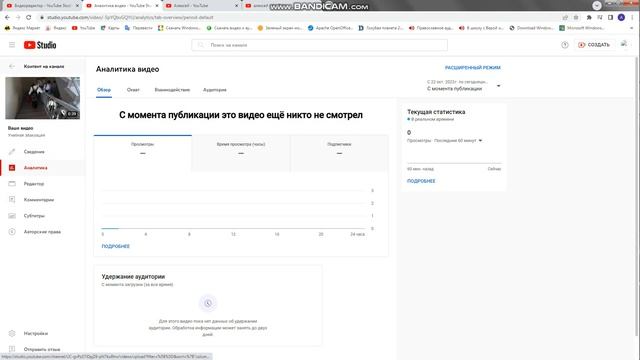Go back with the arrow next to Контент на канале
This screenshot has width=640, height=360.
12,66
